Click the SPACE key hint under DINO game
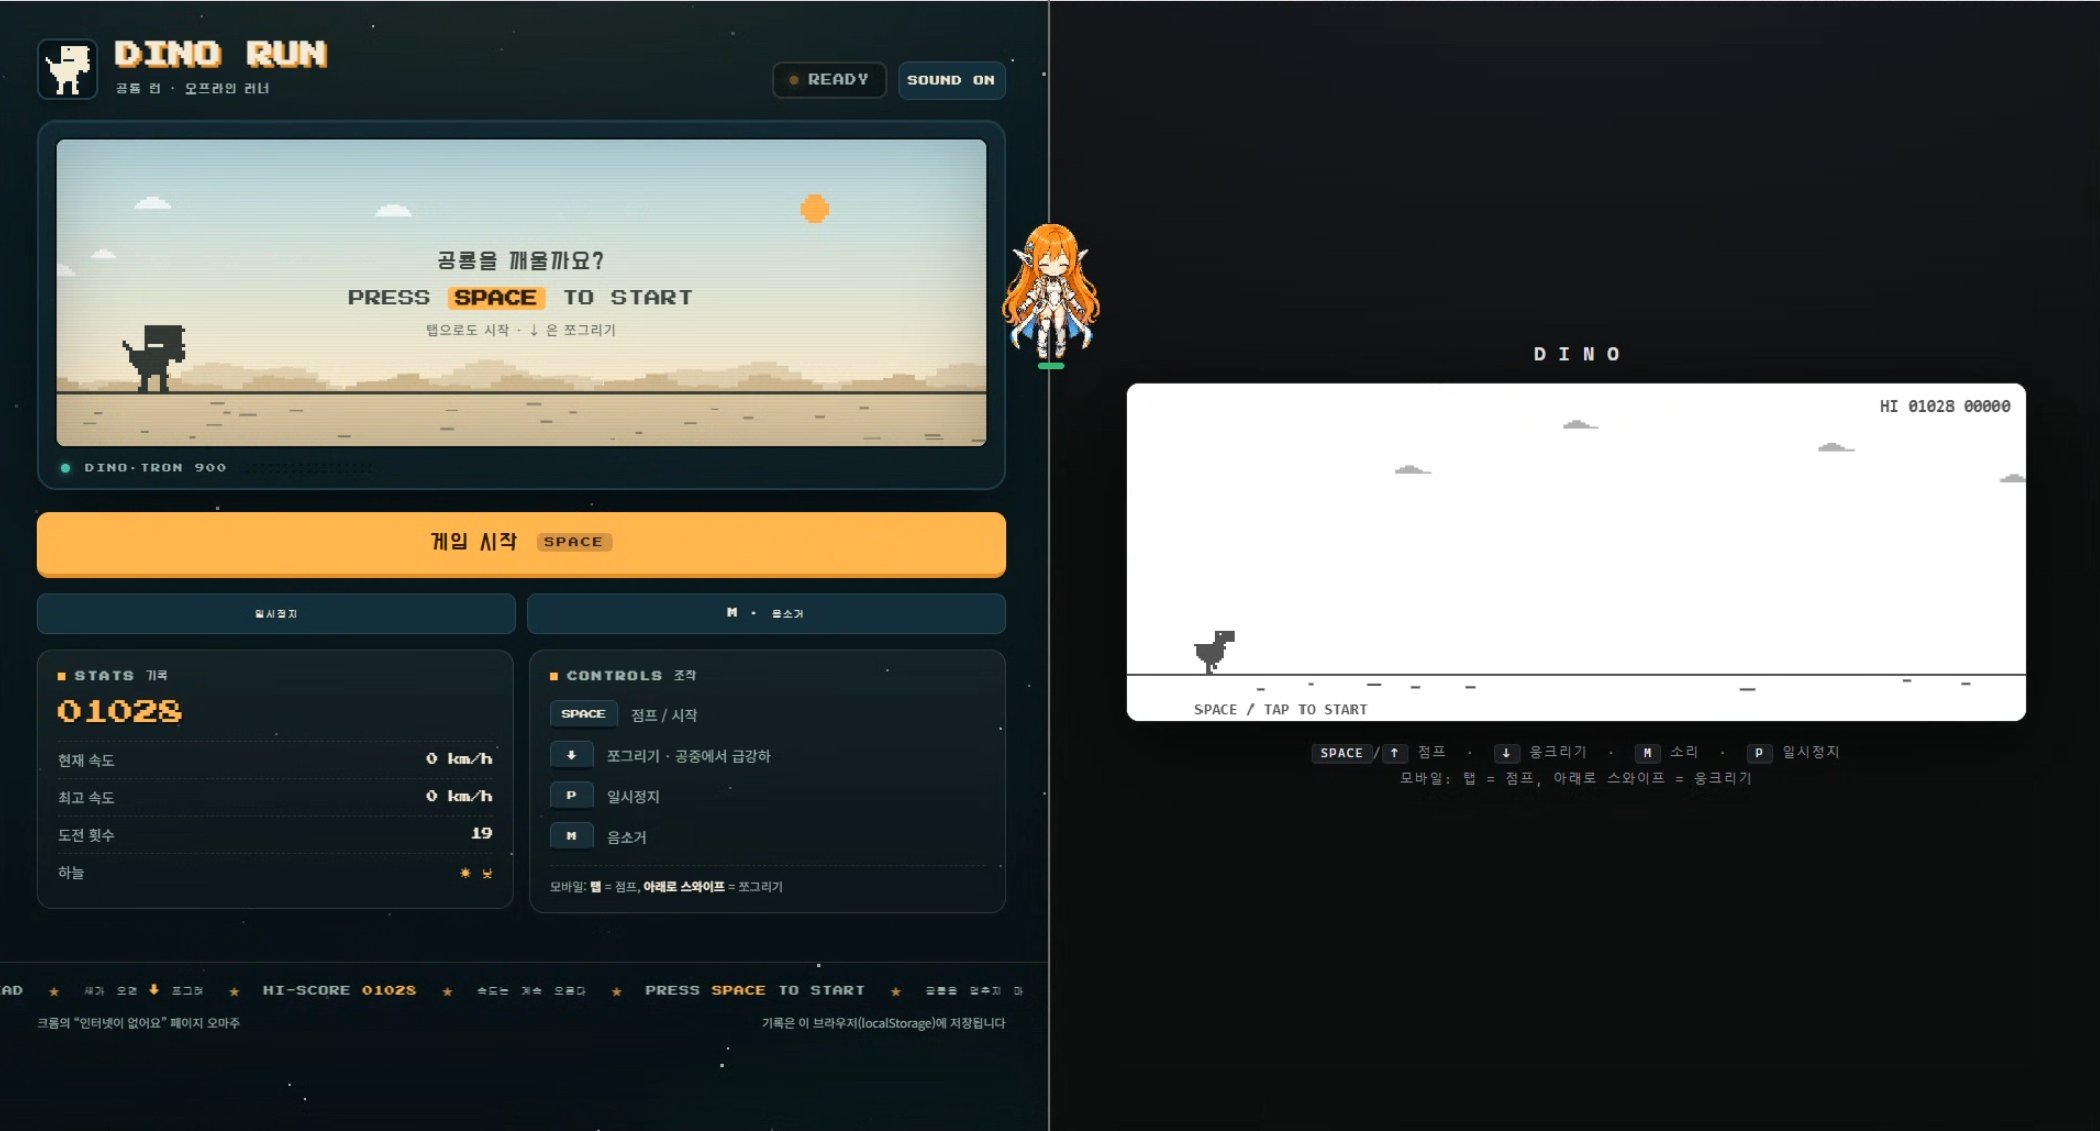Image resolution: width=2100 pixels, height=1131 pixels. point(1341,753)
